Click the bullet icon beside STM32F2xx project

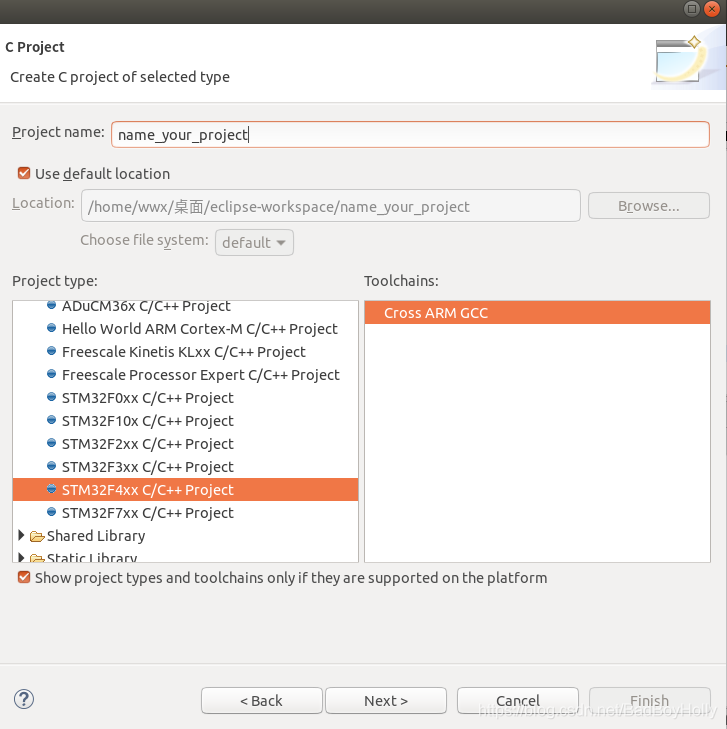coord(52,443)
